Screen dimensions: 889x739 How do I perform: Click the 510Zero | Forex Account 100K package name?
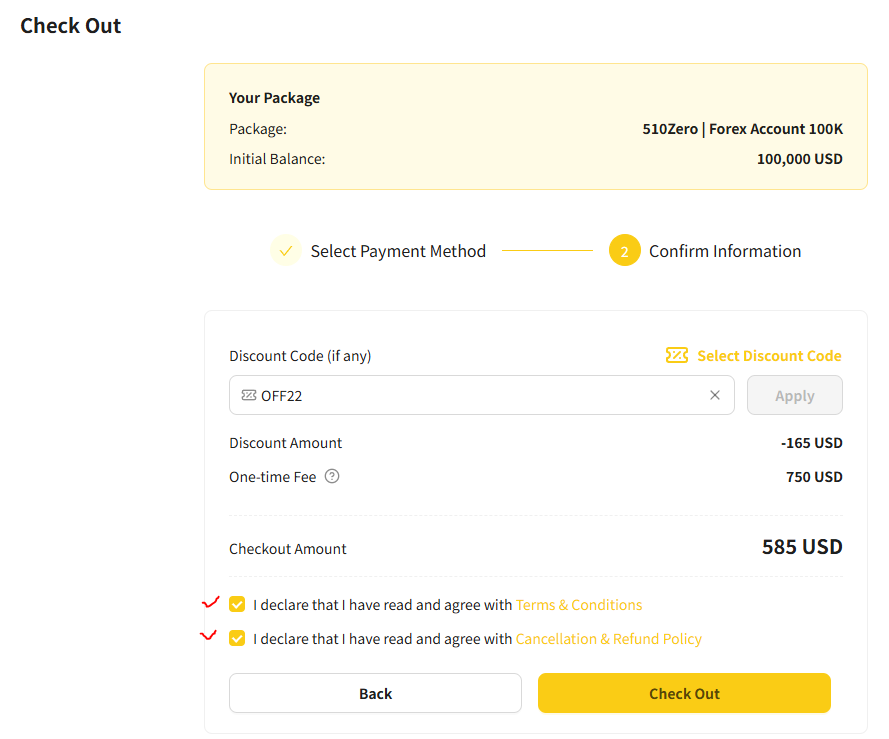click(x=742, y=129)
